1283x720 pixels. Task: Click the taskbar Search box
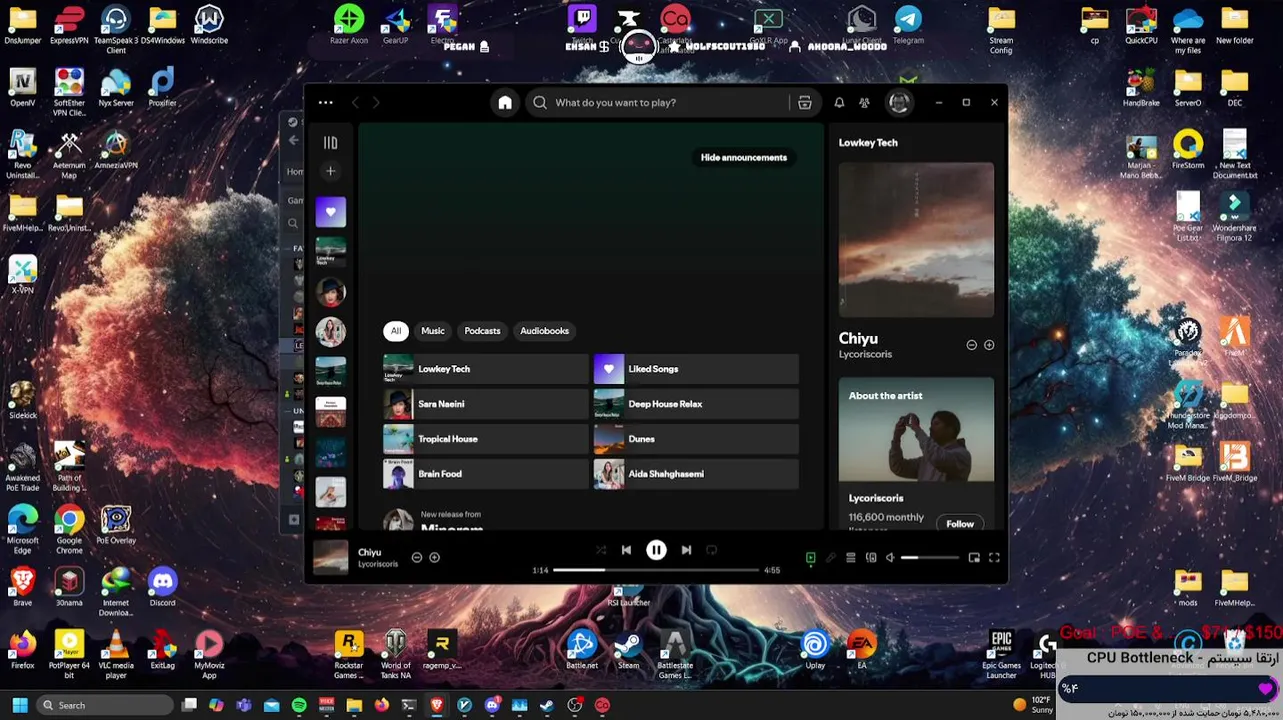click(105, 705)
